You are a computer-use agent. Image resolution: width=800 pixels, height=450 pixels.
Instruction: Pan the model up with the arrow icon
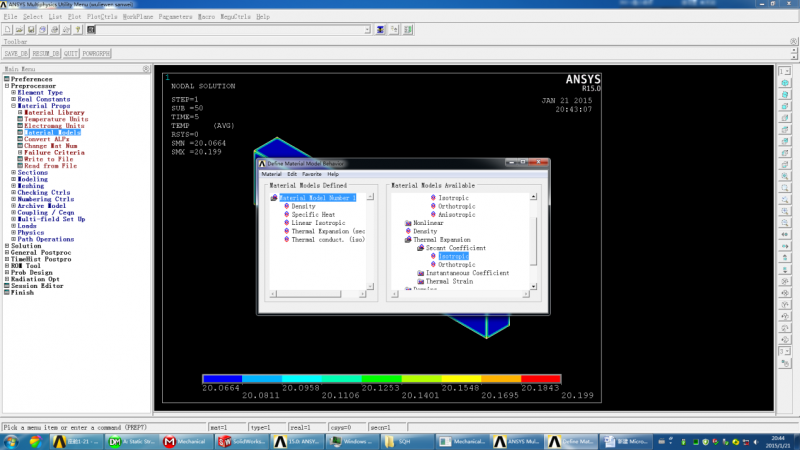(x=785, y=258)
